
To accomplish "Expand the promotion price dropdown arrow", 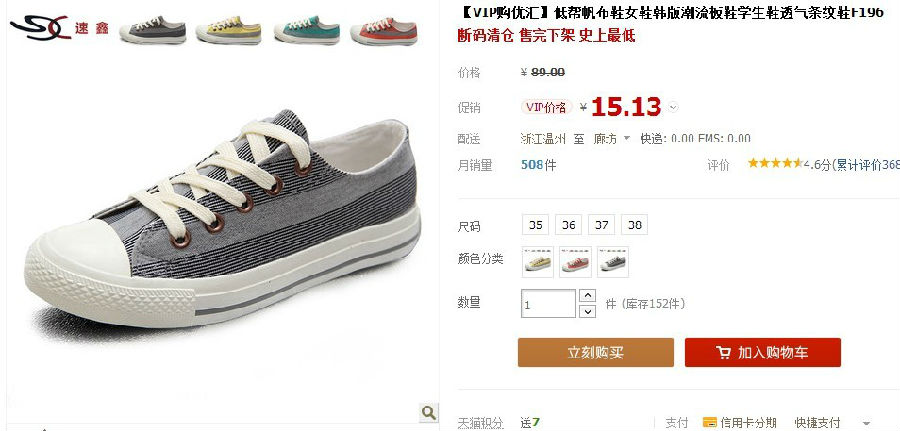I will (673, 107).
